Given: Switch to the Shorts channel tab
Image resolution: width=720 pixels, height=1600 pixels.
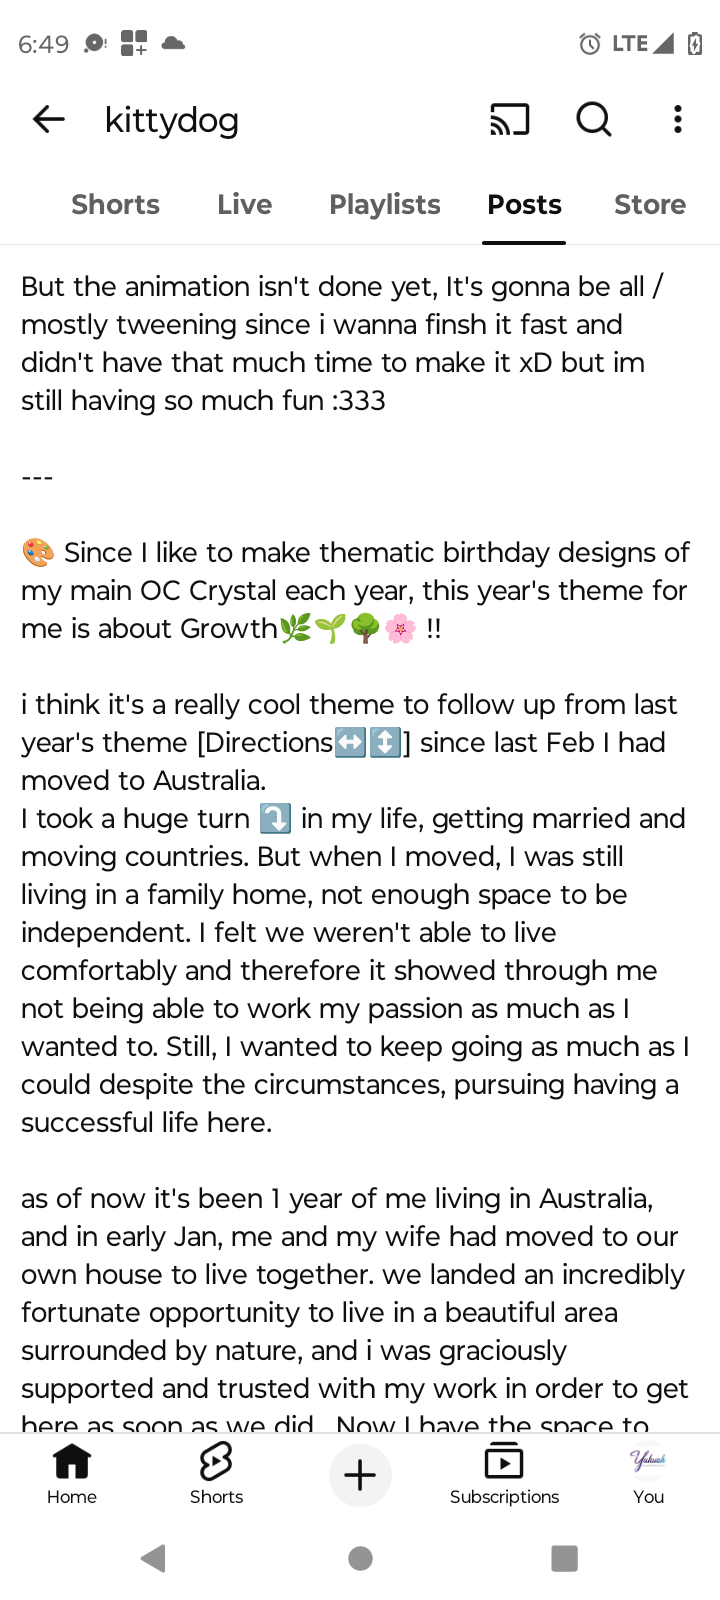Looking at the screenshot, I should coord(115,205).
